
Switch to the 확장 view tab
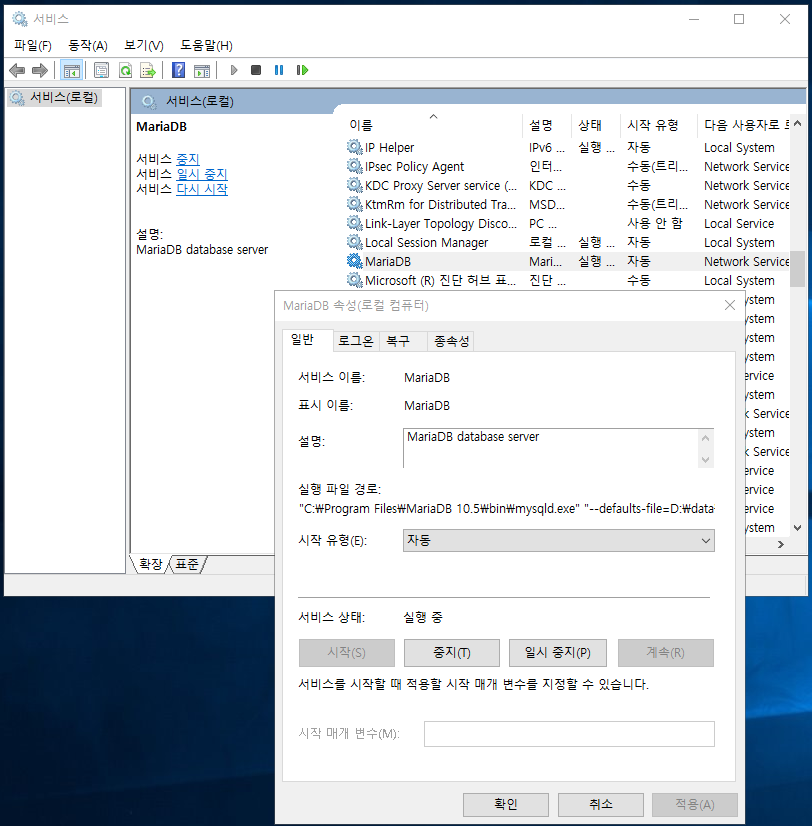(x=151, y=564)
